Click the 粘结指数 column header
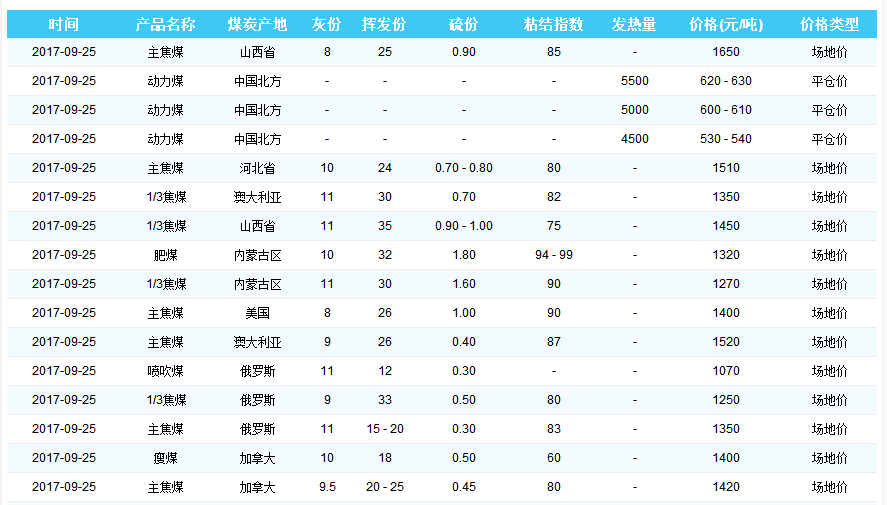The height and width of the screenshot is (505, 887). coord(553,24)
